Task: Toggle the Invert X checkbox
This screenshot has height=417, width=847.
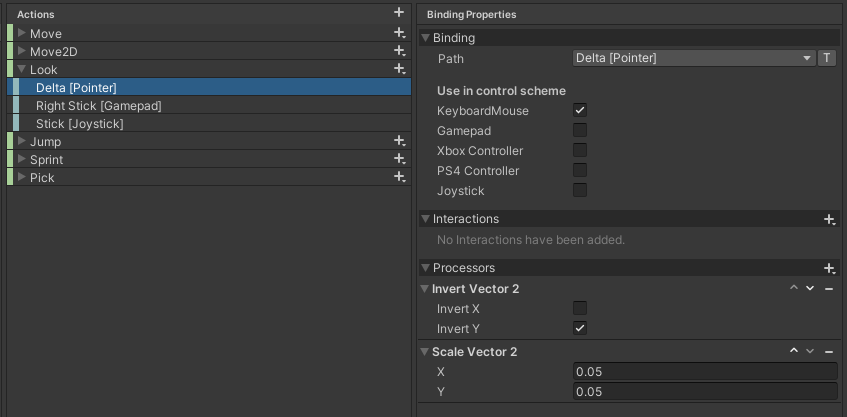Action: click(x=580, y=308)
